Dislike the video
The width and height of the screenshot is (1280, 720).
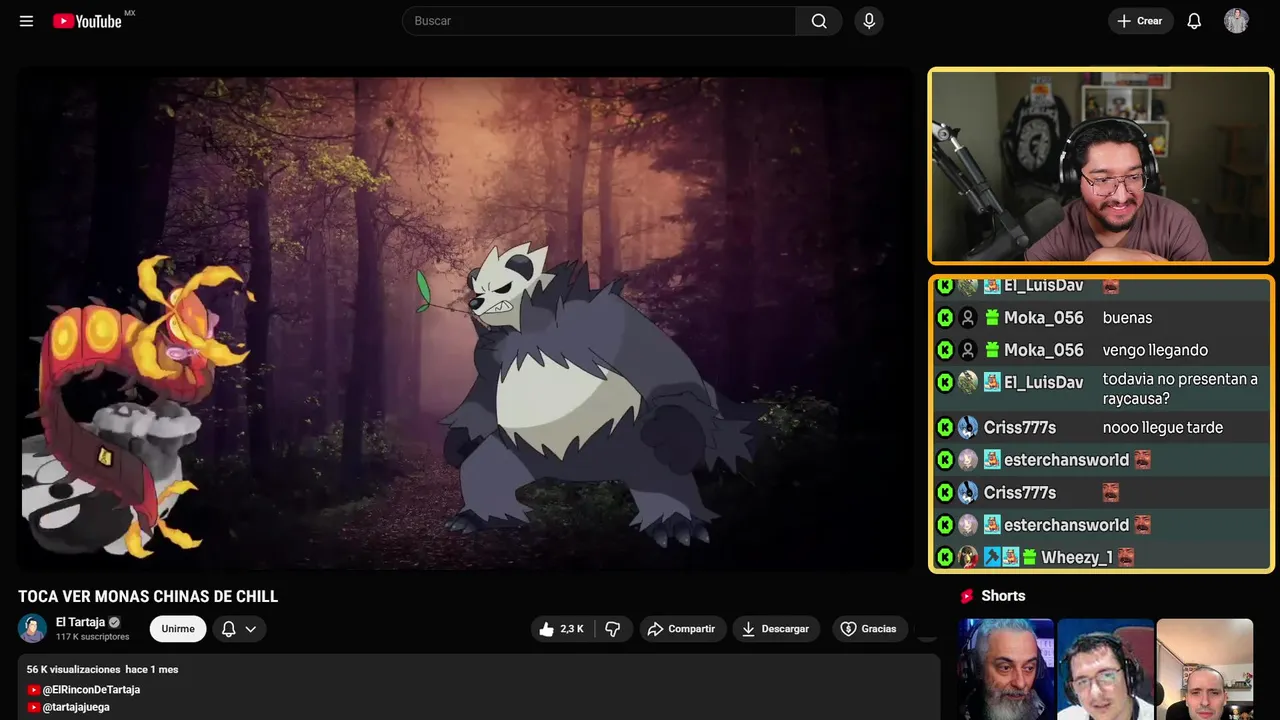tap(613, 629)
